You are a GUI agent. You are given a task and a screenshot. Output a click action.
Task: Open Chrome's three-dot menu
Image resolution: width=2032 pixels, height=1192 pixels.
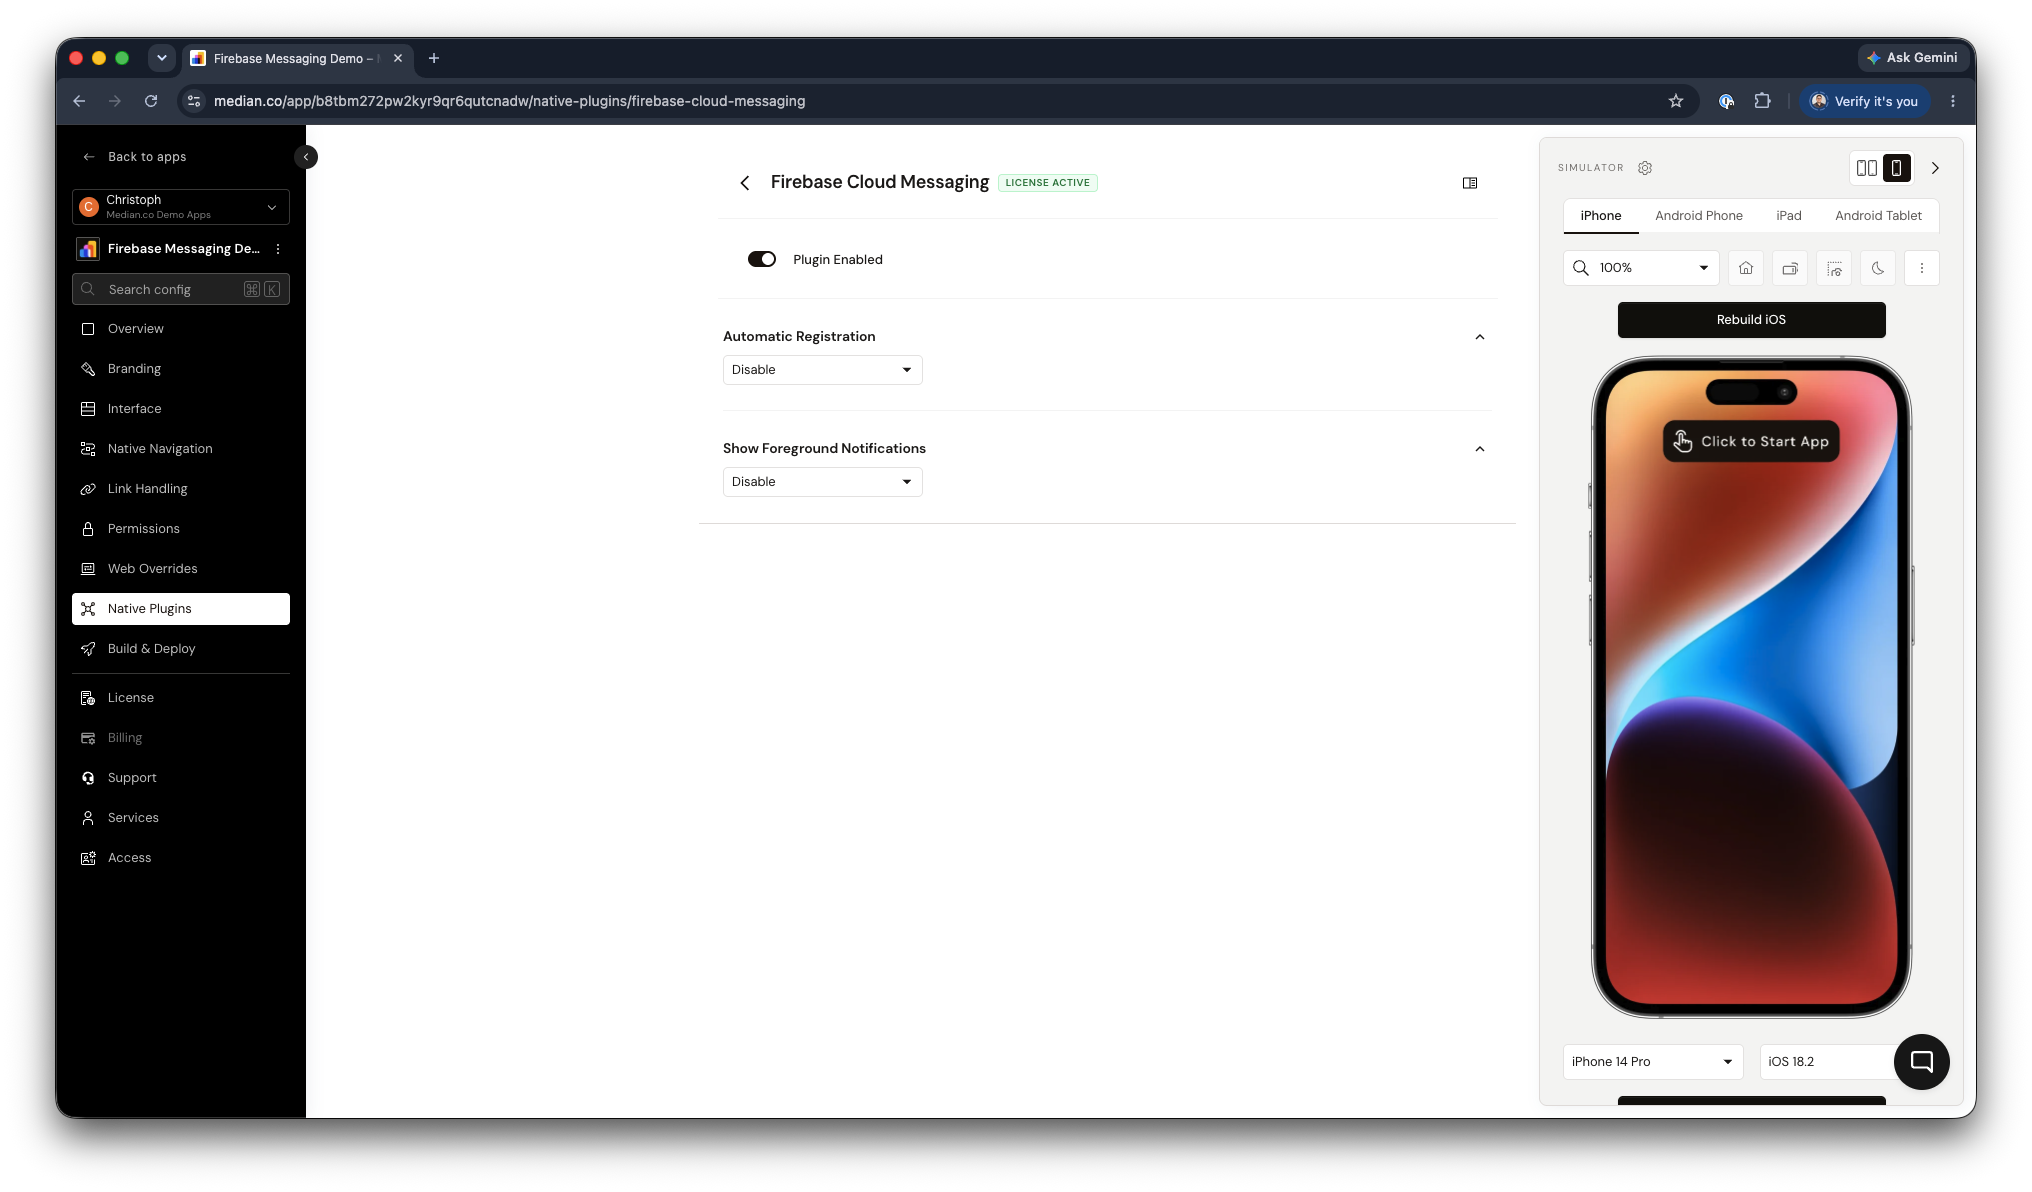[x=1953, y=101]
